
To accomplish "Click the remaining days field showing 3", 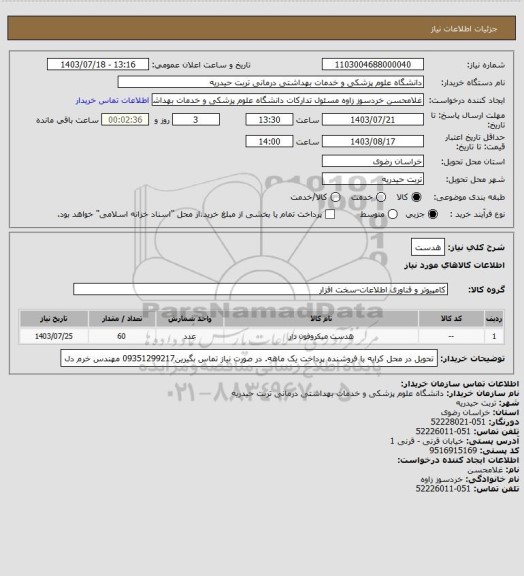I will point(196,120).
